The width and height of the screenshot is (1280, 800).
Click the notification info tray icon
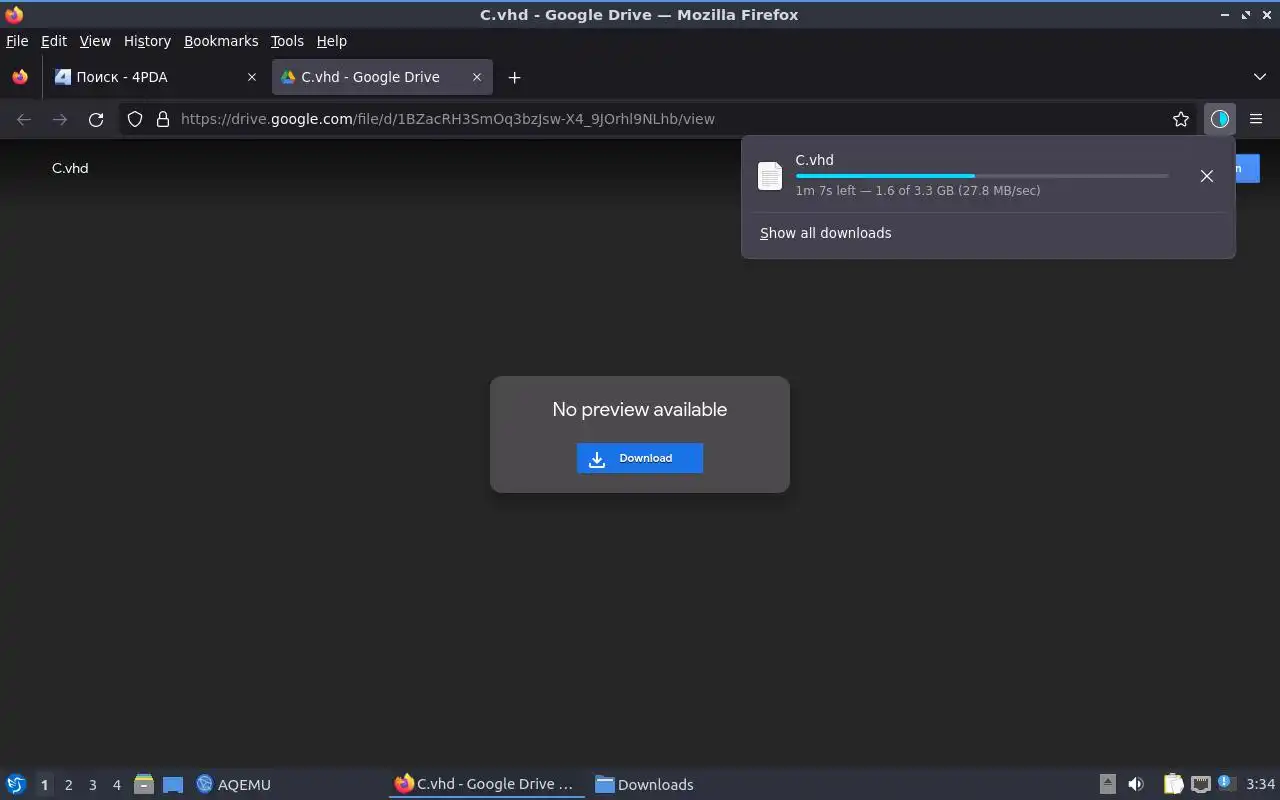tap(1226, 783)
